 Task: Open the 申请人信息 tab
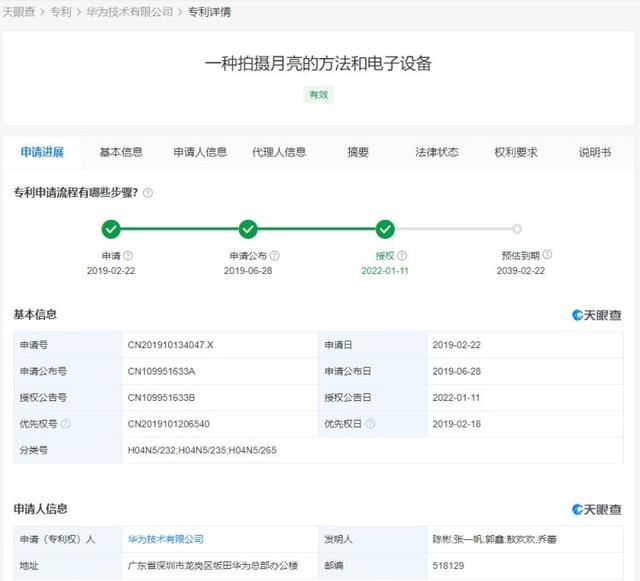click(200, 152)
